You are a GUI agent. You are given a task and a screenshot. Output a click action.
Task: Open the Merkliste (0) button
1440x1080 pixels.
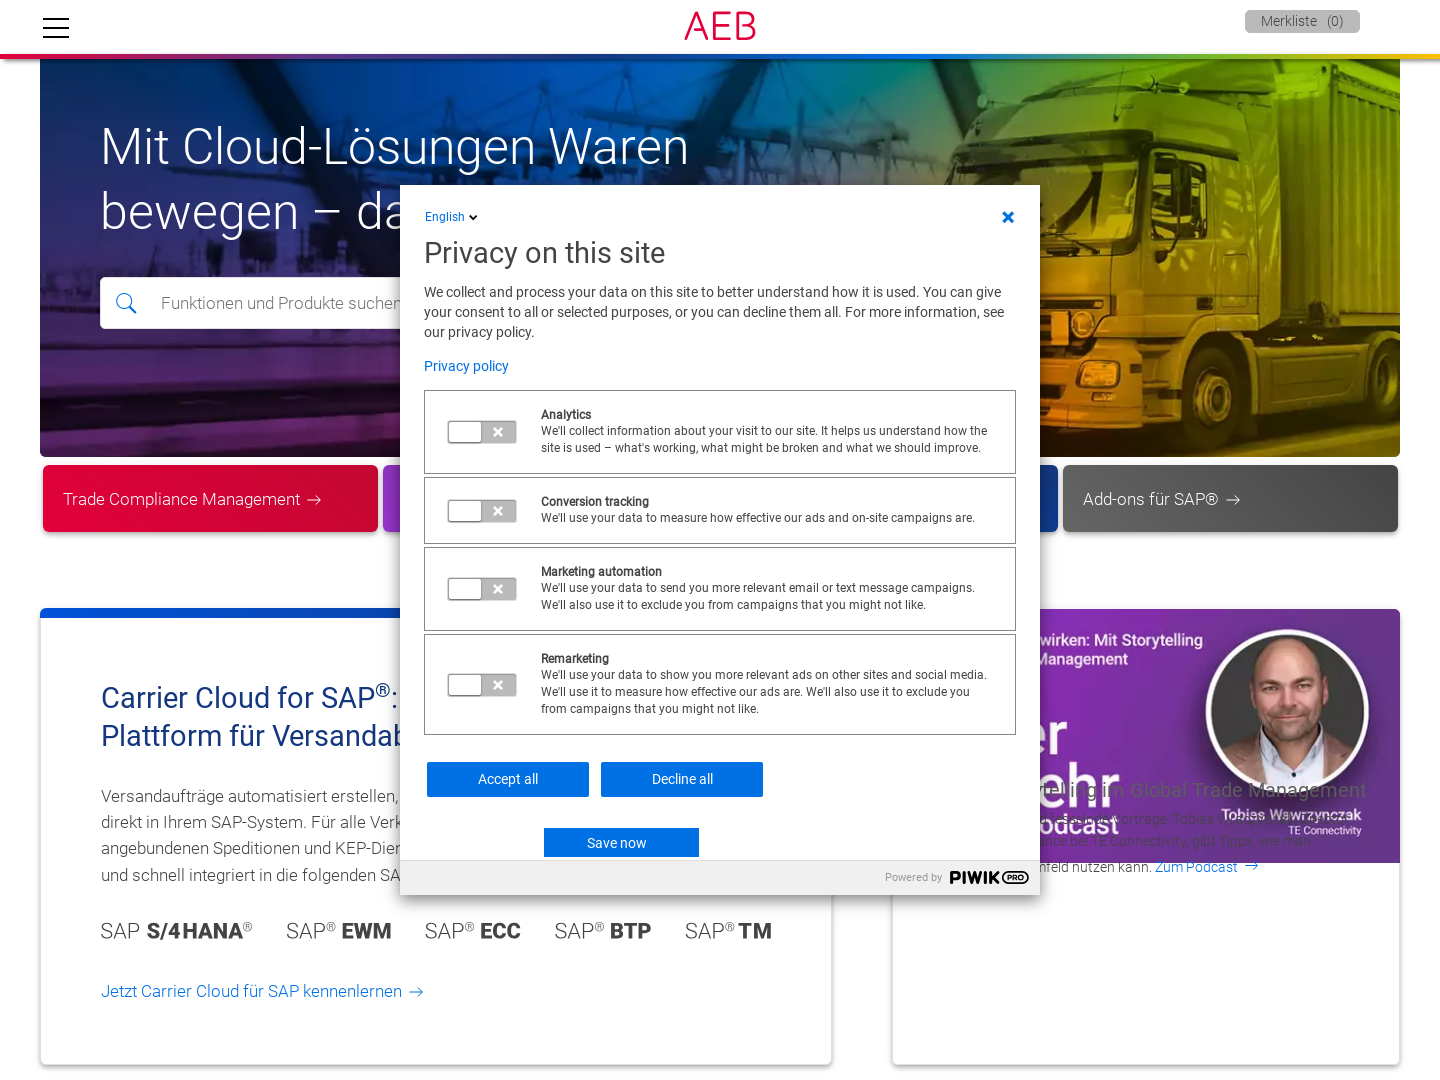[1302, 21]
